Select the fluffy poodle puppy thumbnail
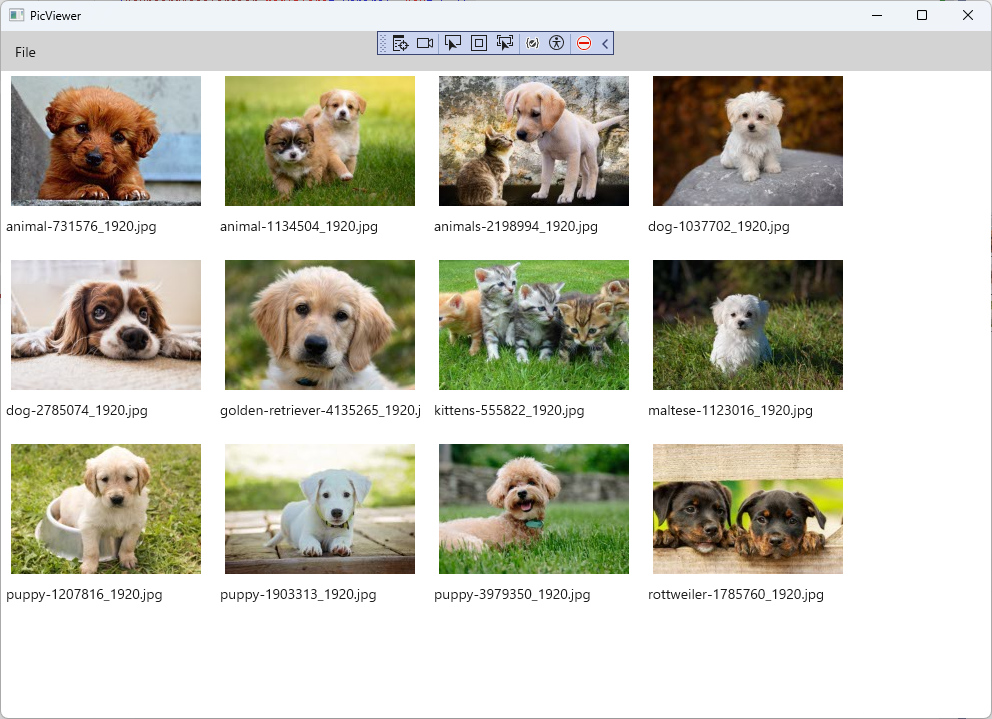 [x=533, y=509]
